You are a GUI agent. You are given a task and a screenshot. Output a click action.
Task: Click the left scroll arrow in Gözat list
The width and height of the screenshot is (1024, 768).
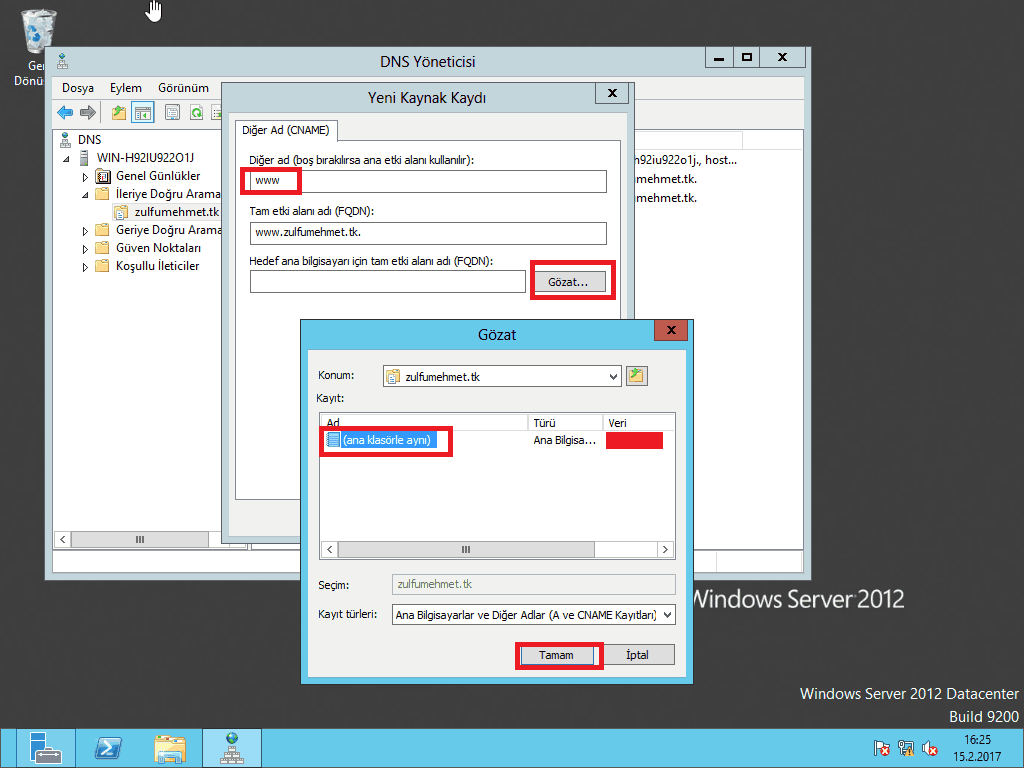tap(330, 550)
